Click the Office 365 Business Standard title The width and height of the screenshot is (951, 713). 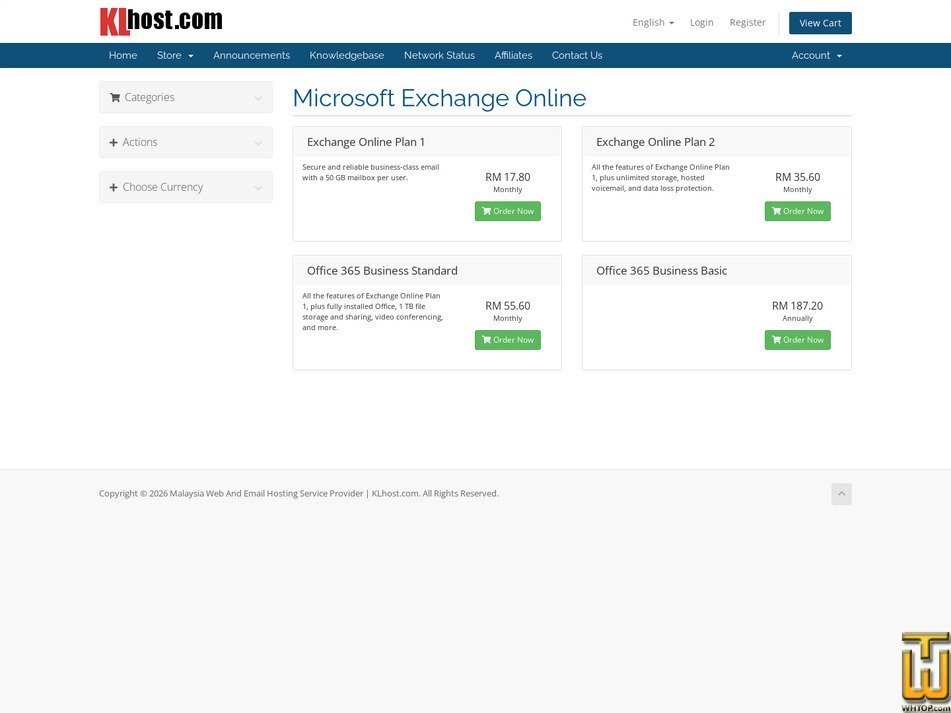382,270
